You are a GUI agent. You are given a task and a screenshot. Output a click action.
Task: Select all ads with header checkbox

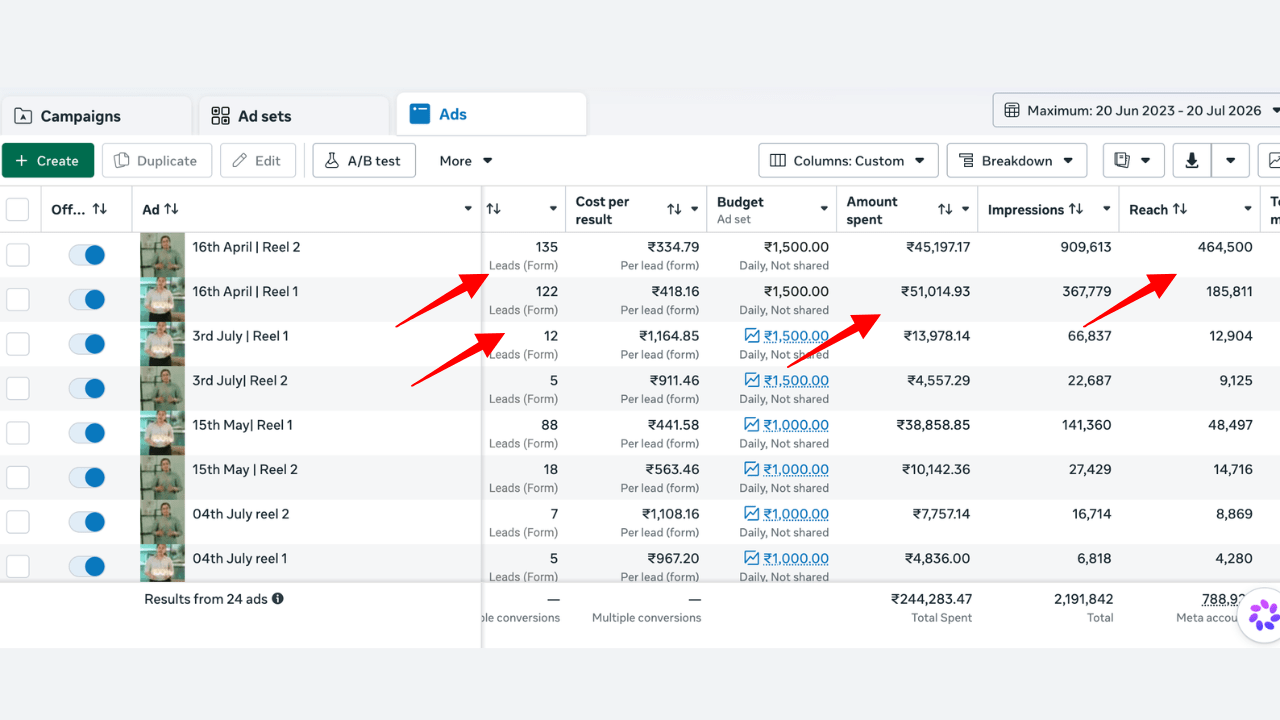coord(18,209)
